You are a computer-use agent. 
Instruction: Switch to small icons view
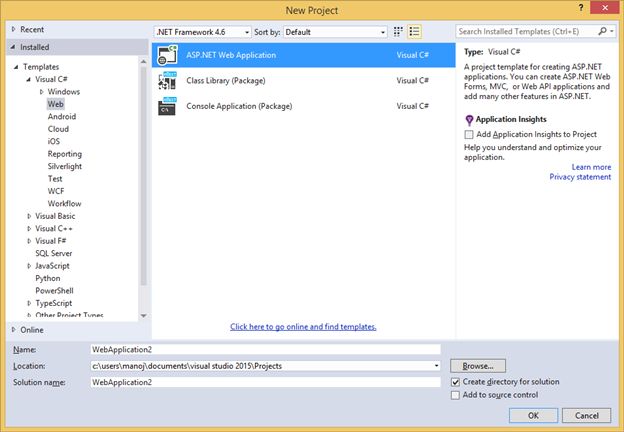click(398, 31)
